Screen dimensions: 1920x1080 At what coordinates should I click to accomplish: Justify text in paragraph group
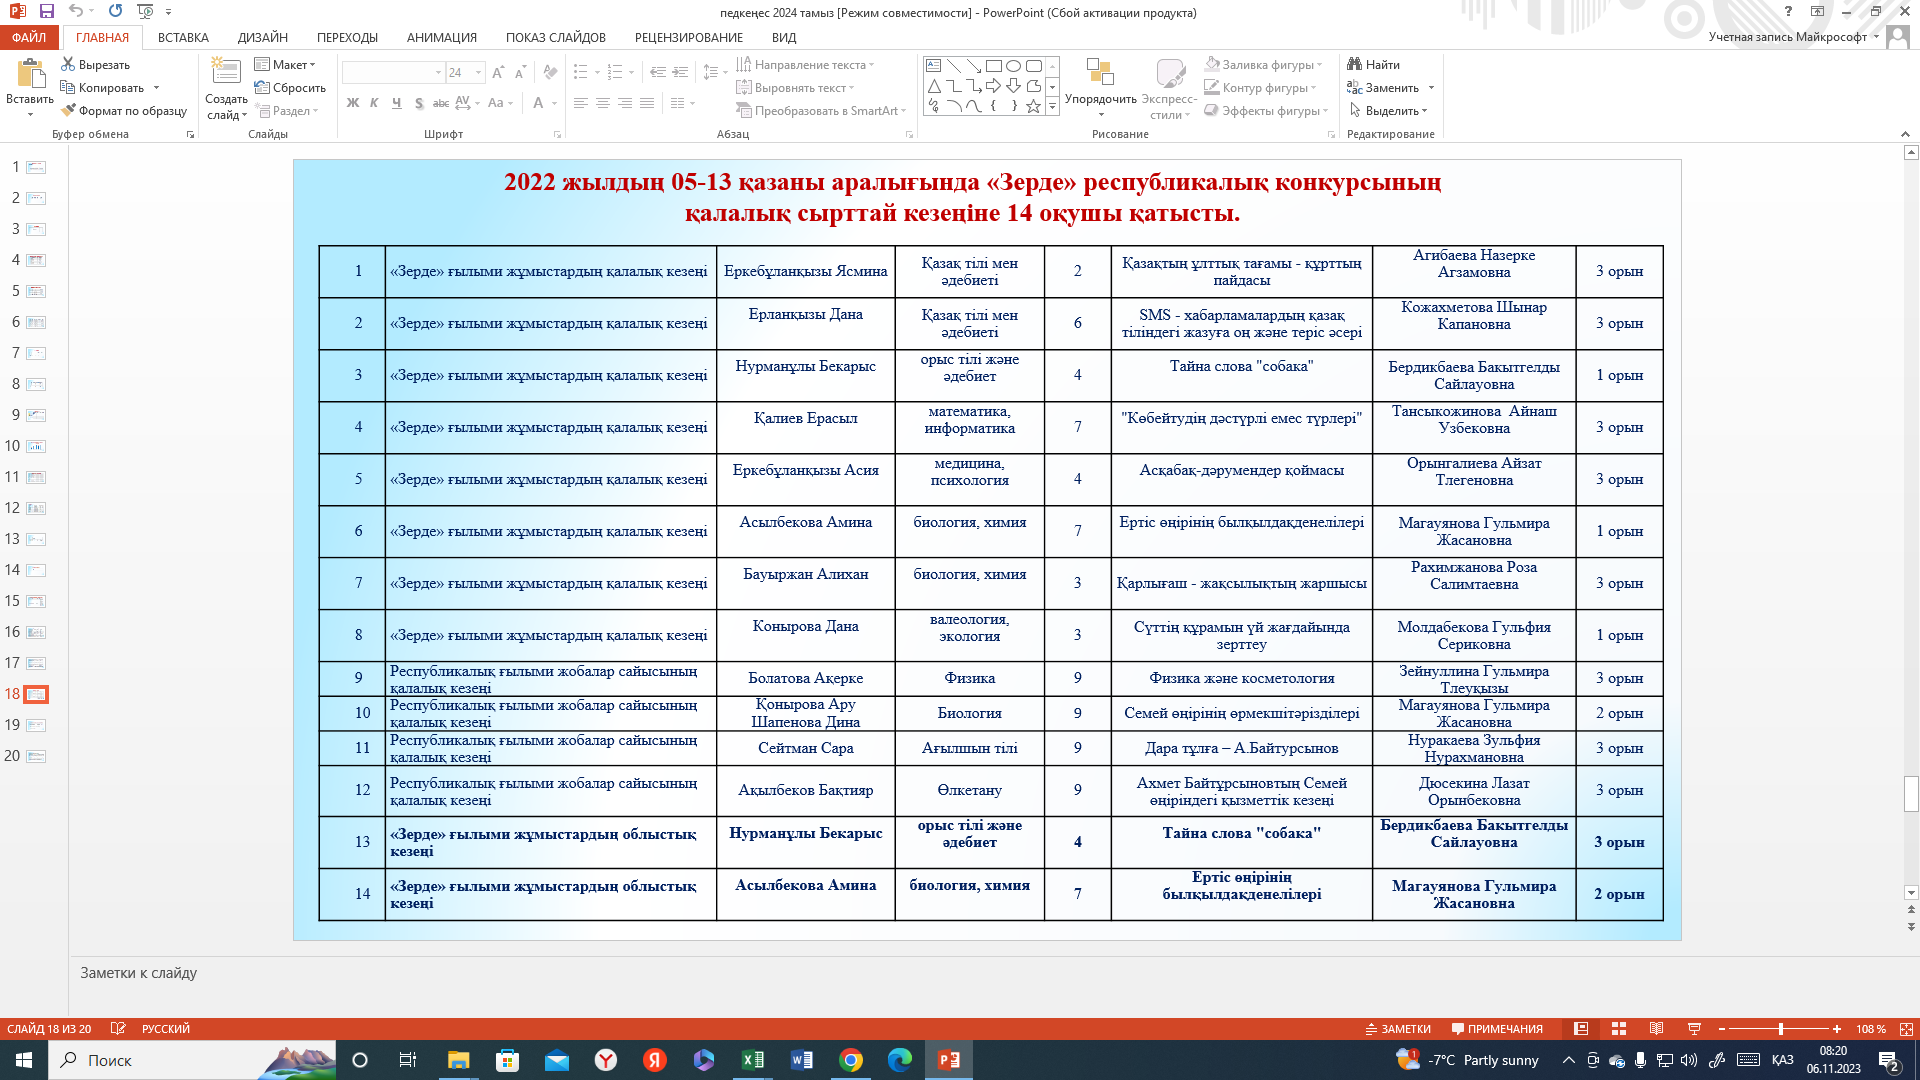pos(647,103)
